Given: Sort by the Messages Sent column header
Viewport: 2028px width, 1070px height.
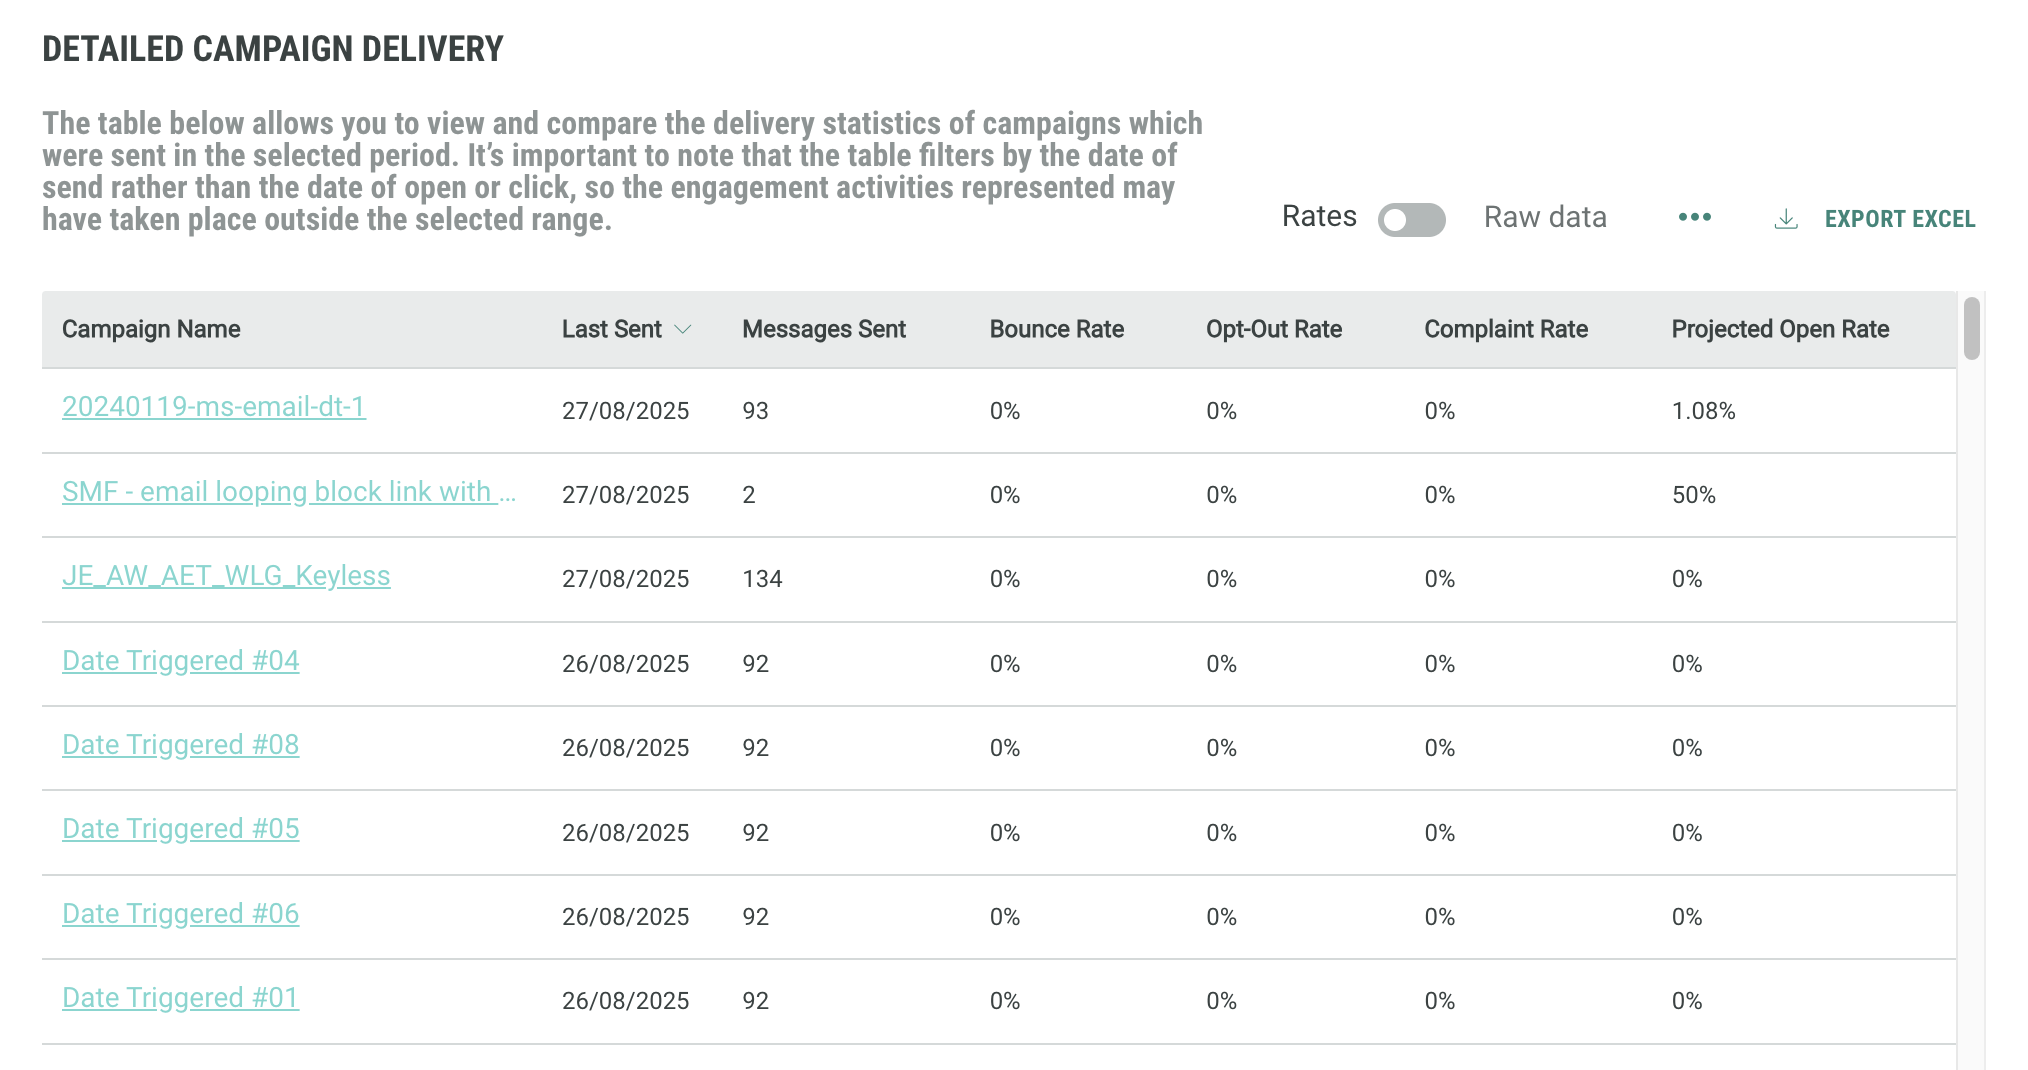Looking at the screenshot, I should [x=823, y=329].
